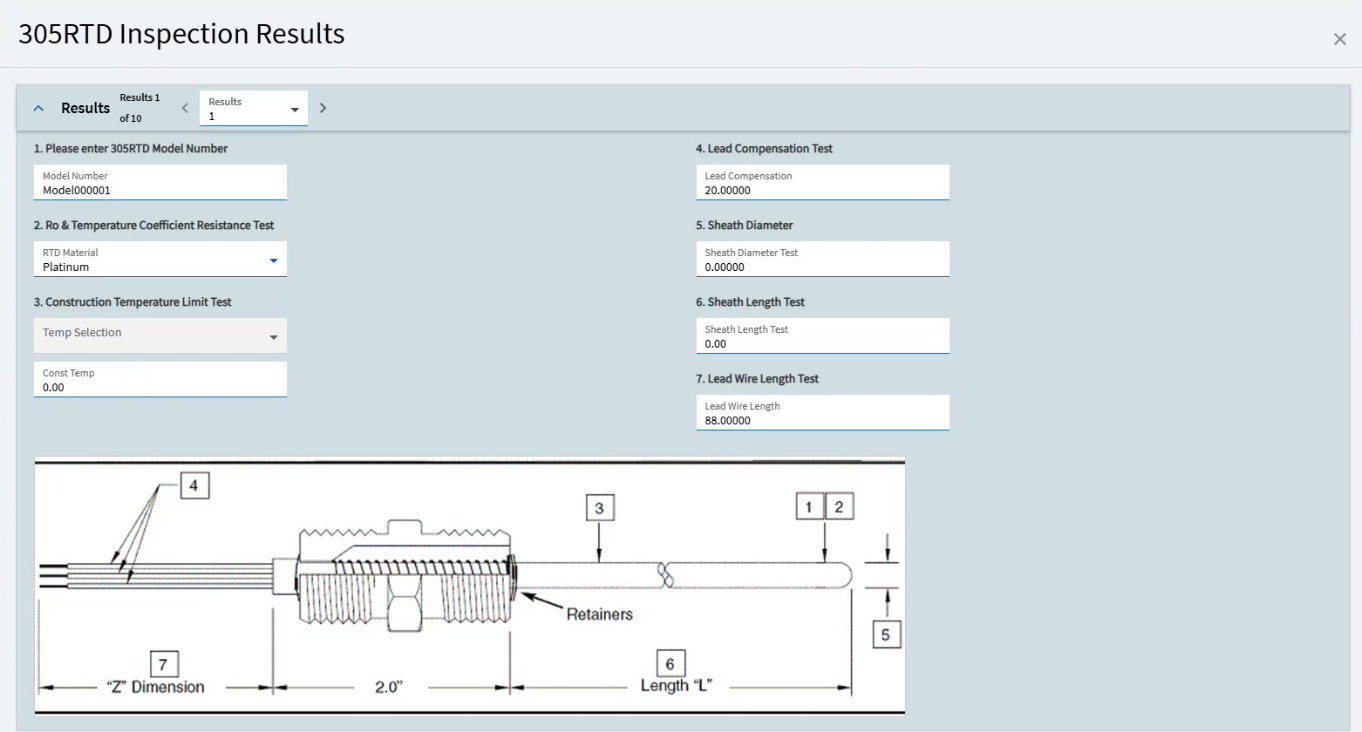This screenshot has width=1362, height=732.
Task: Click callout box 4 in the diagram
Action: [x=194, y=486]
